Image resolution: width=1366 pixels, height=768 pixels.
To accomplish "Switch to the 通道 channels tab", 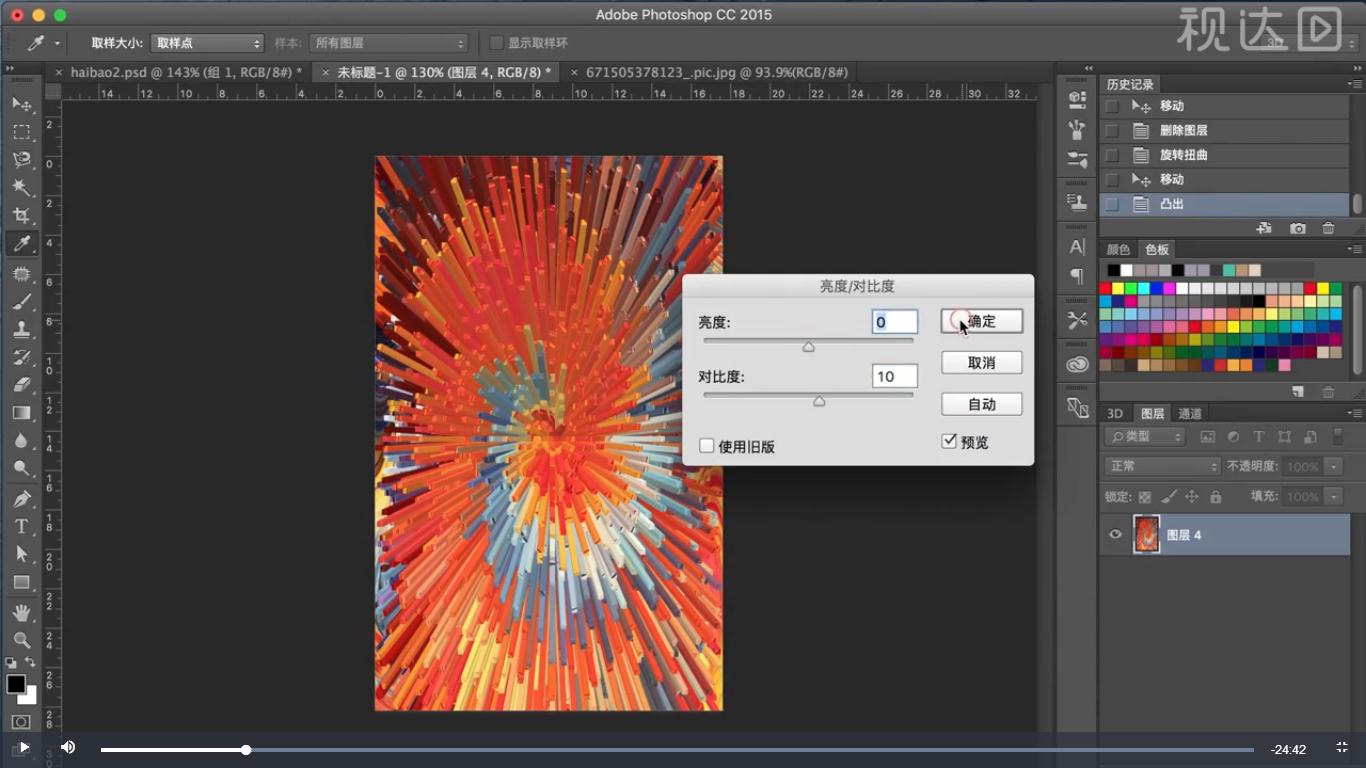I will 1190,413.
